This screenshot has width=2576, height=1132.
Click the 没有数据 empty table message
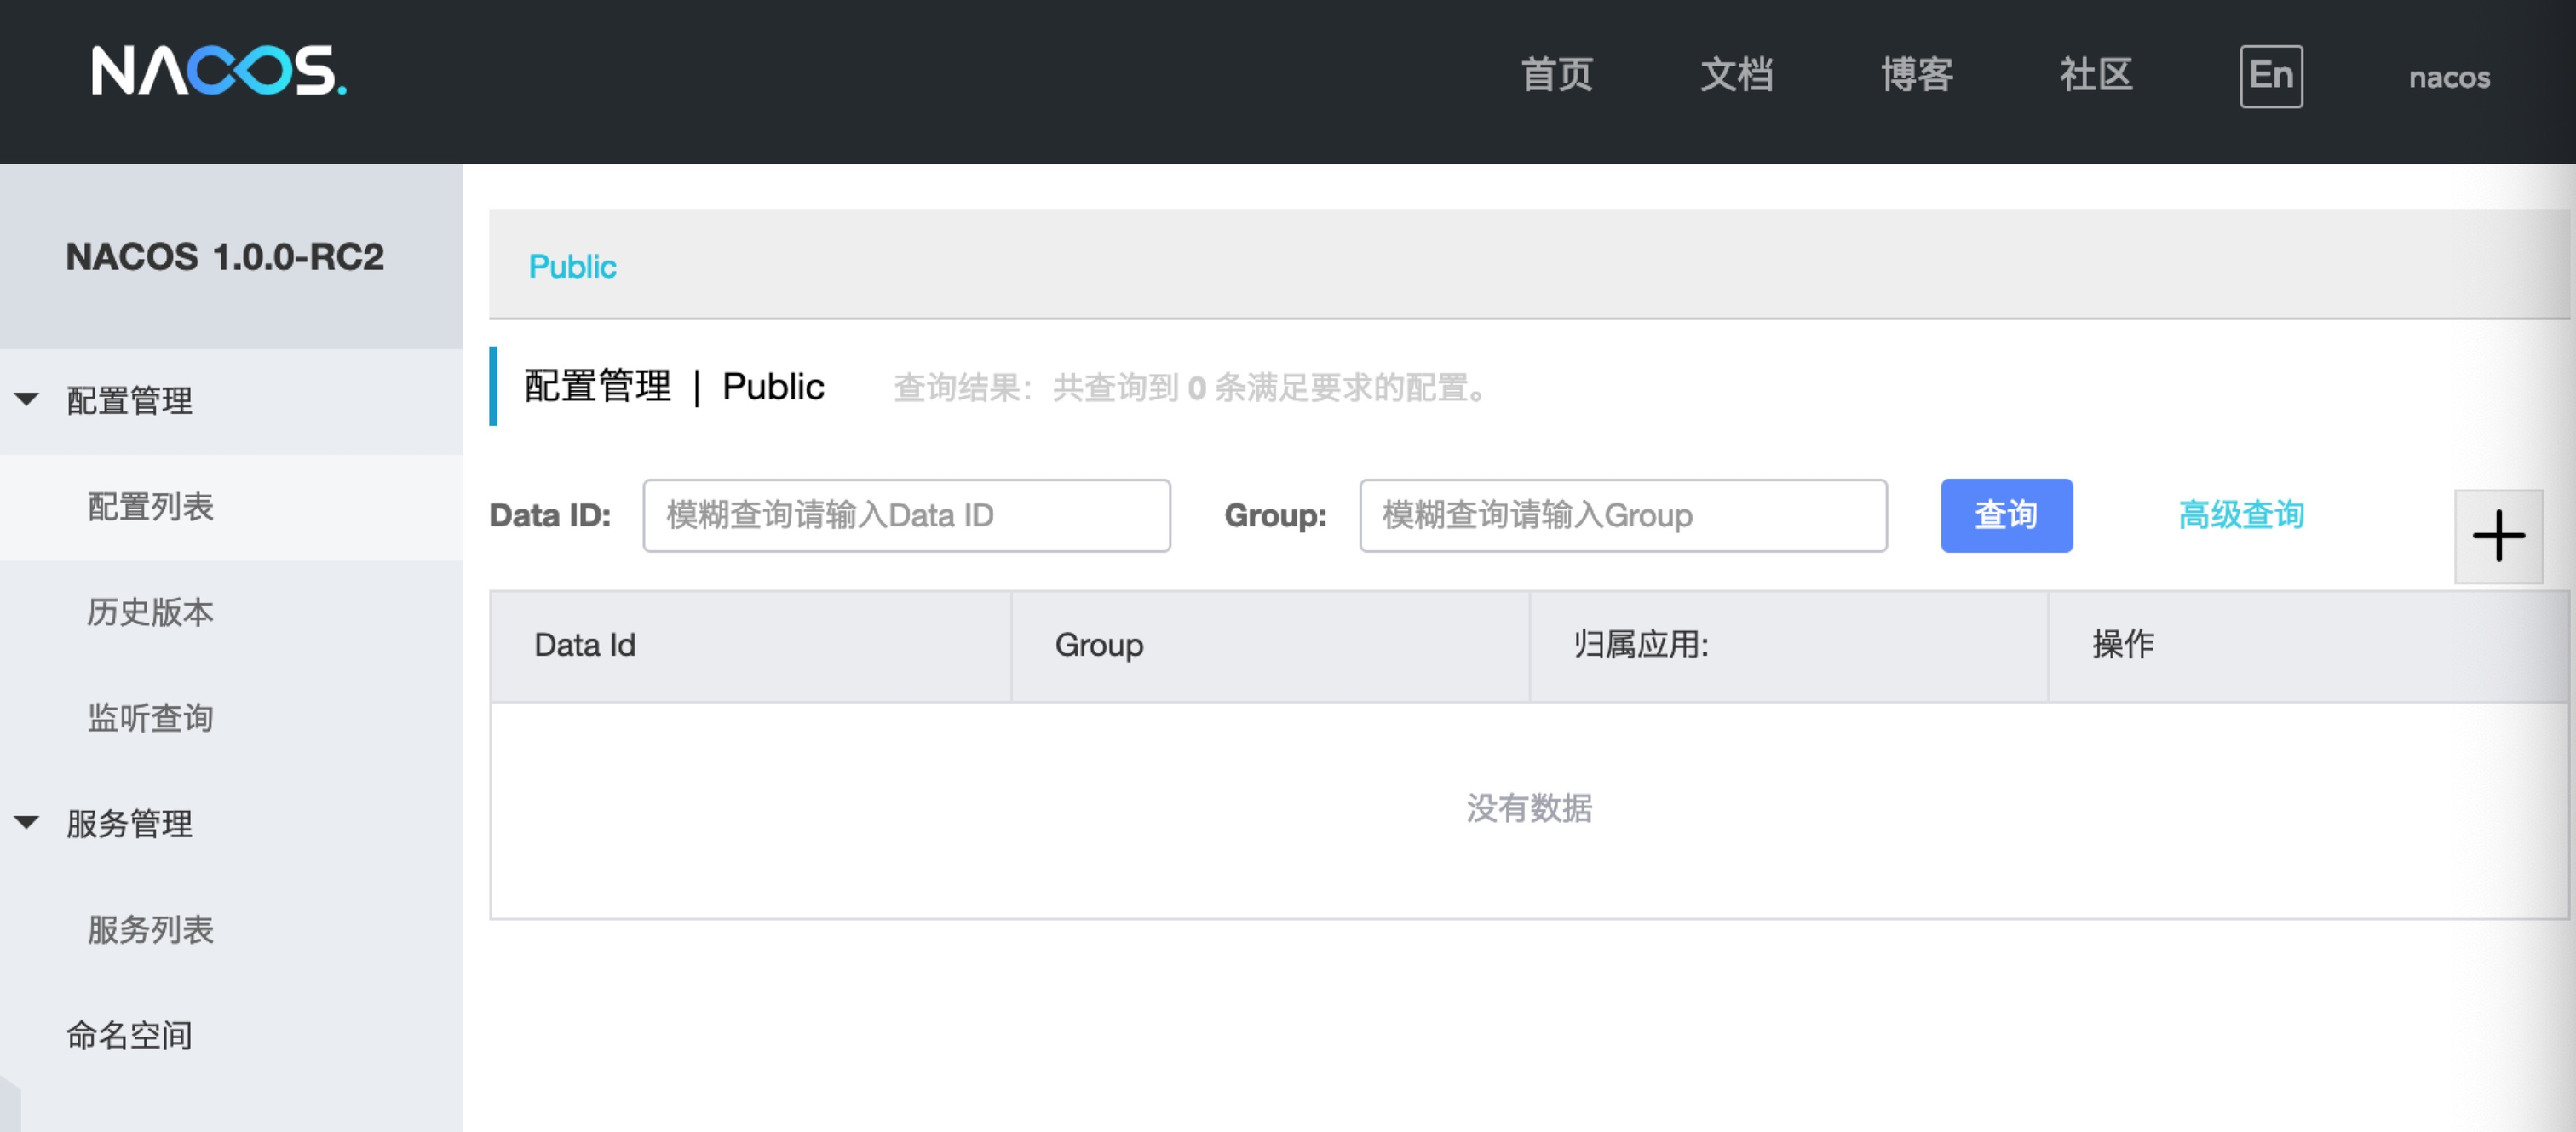coord(1529,808)
